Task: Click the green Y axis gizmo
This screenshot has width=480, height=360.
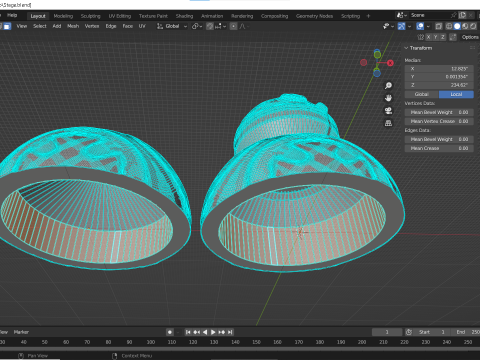Action: [x=377, y=54]
